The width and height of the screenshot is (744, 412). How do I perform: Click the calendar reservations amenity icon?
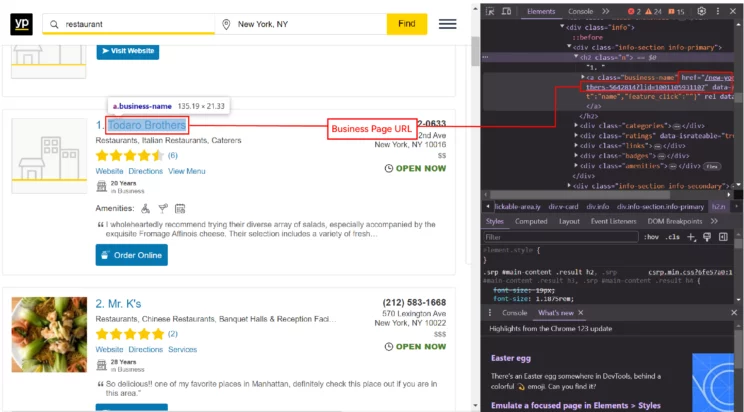[x=180, y=208]
